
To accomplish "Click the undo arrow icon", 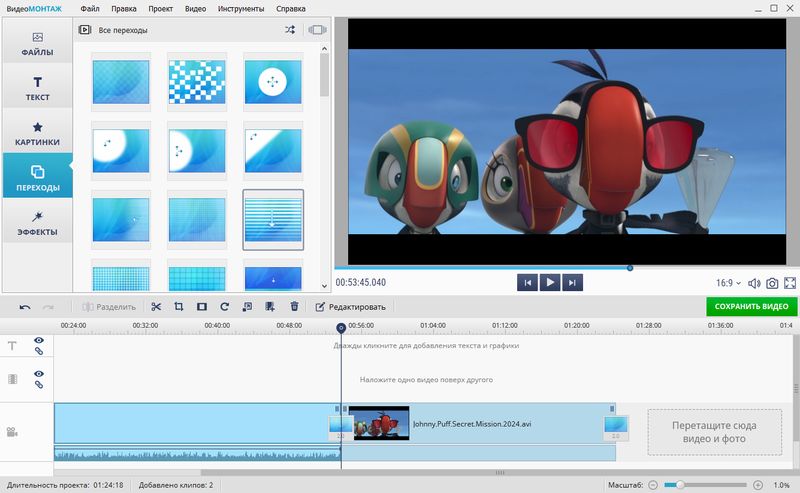I will 25,307.
